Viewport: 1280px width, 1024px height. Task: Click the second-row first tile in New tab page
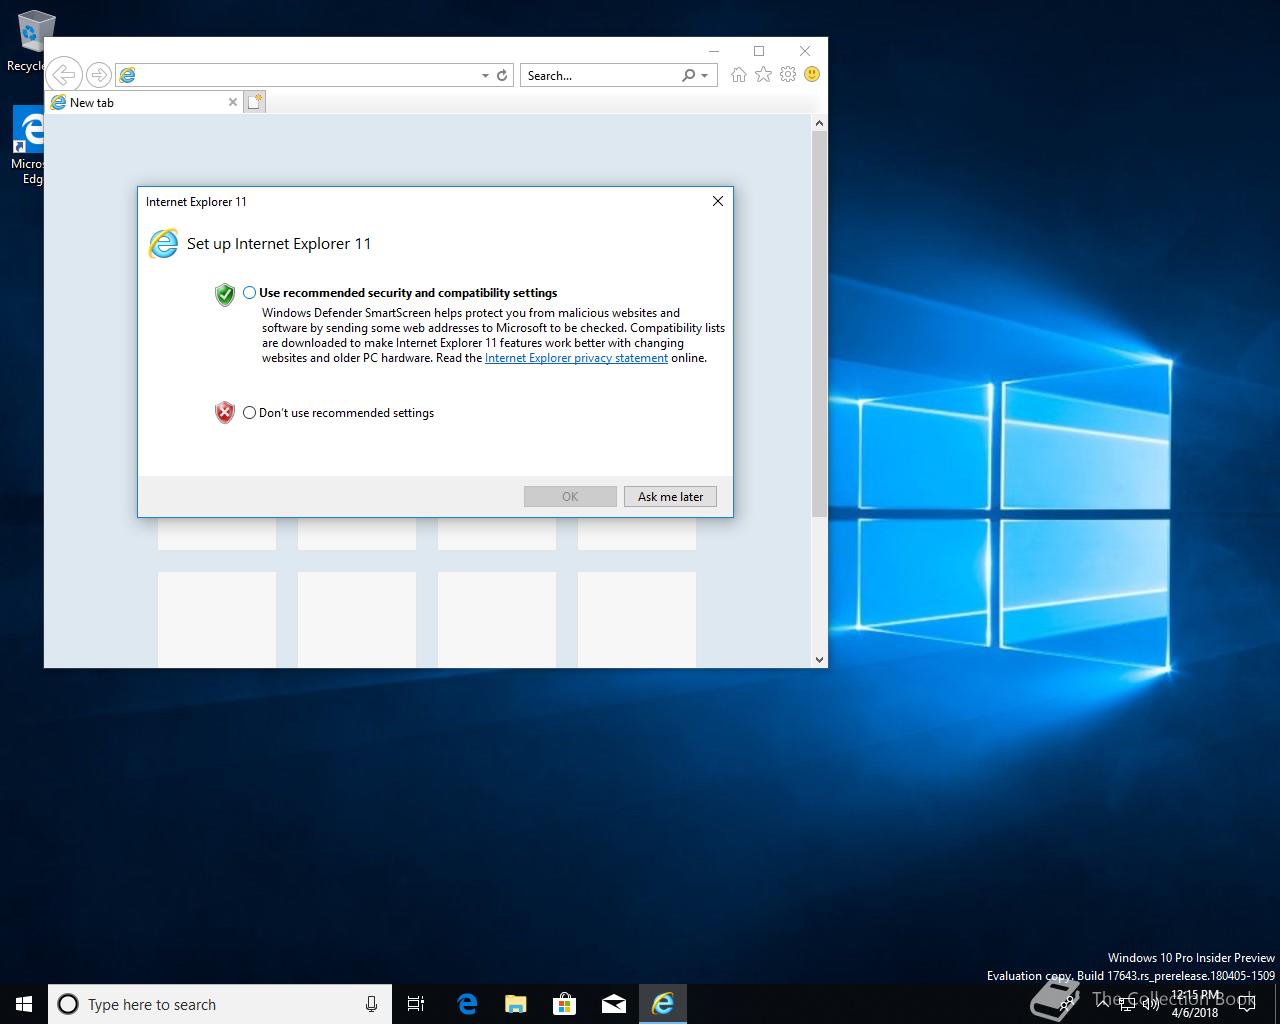pyautogui.click(x=217, y=619)
